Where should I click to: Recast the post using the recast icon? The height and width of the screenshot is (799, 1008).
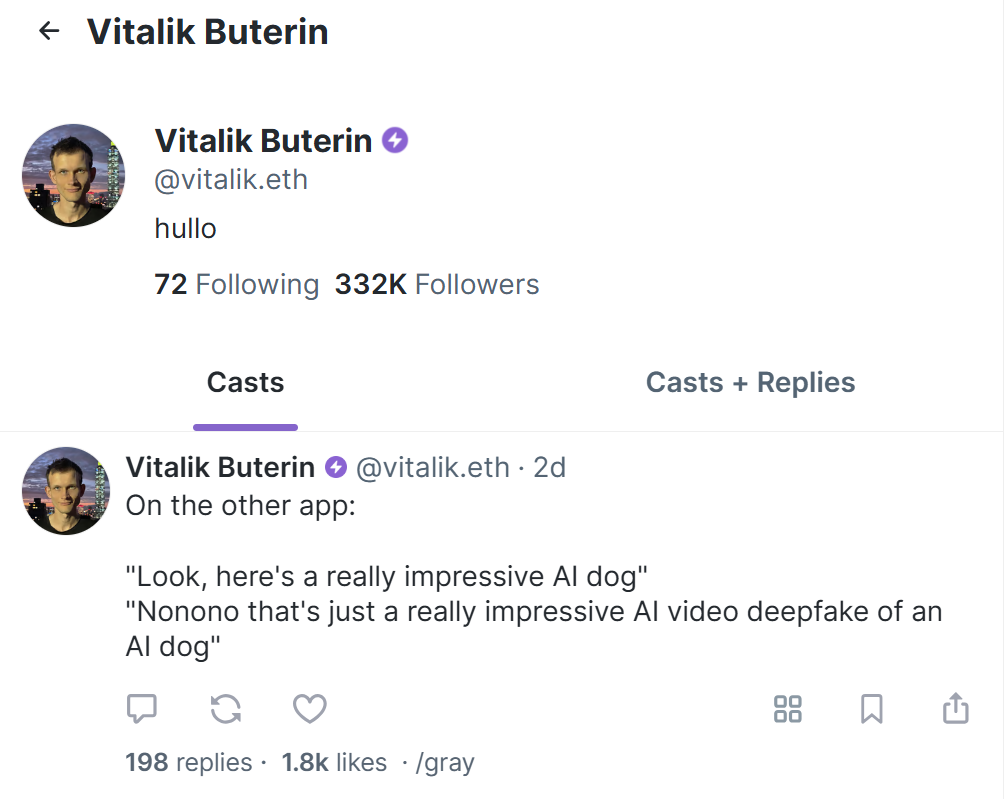point(226,709)
